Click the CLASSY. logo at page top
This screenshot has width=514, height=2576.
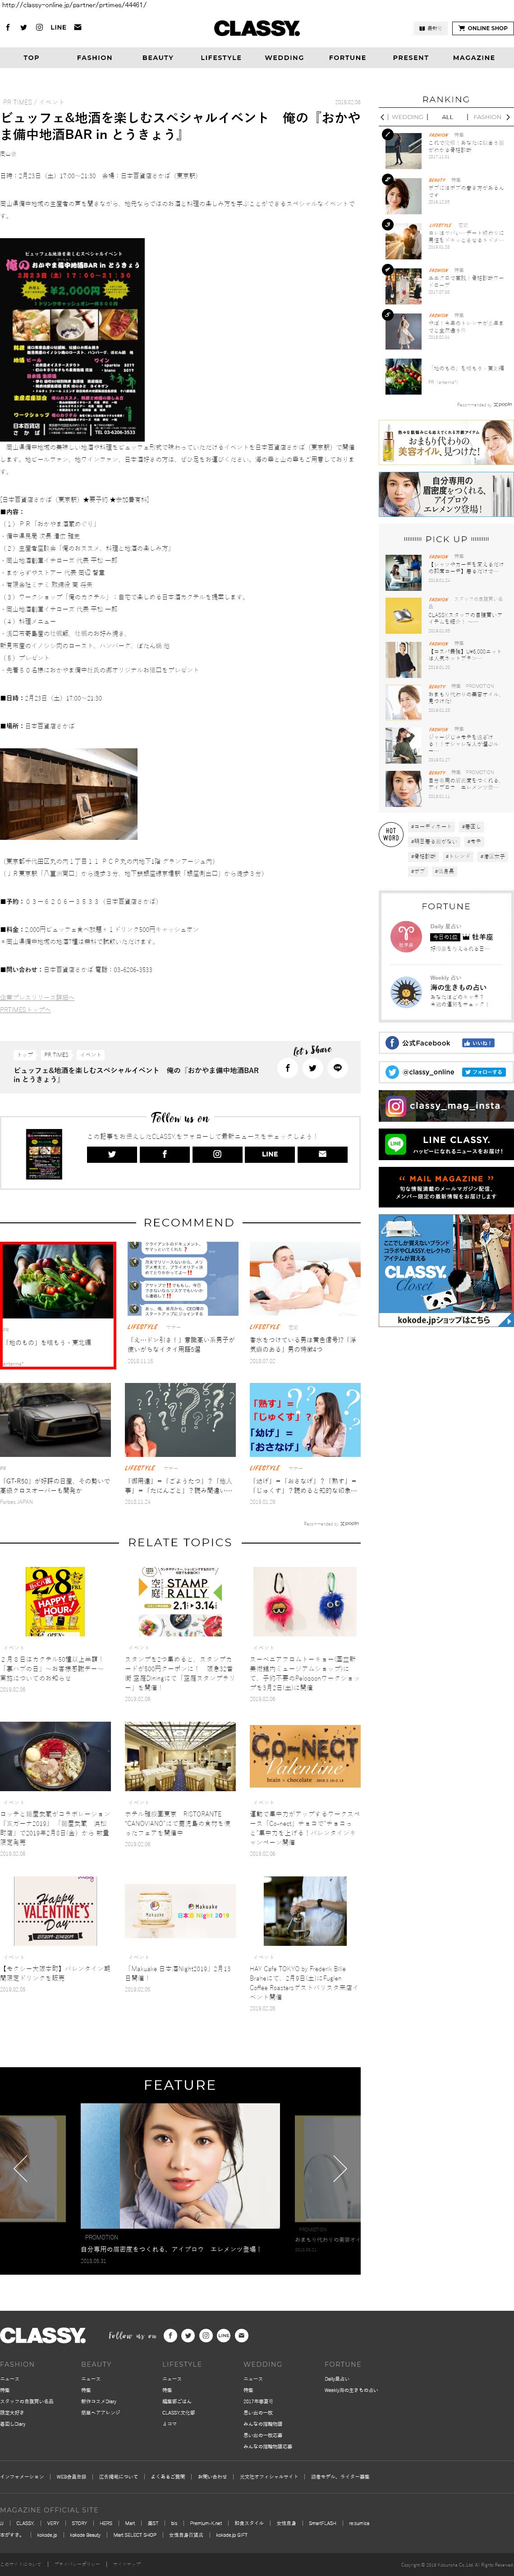[257, 28]
